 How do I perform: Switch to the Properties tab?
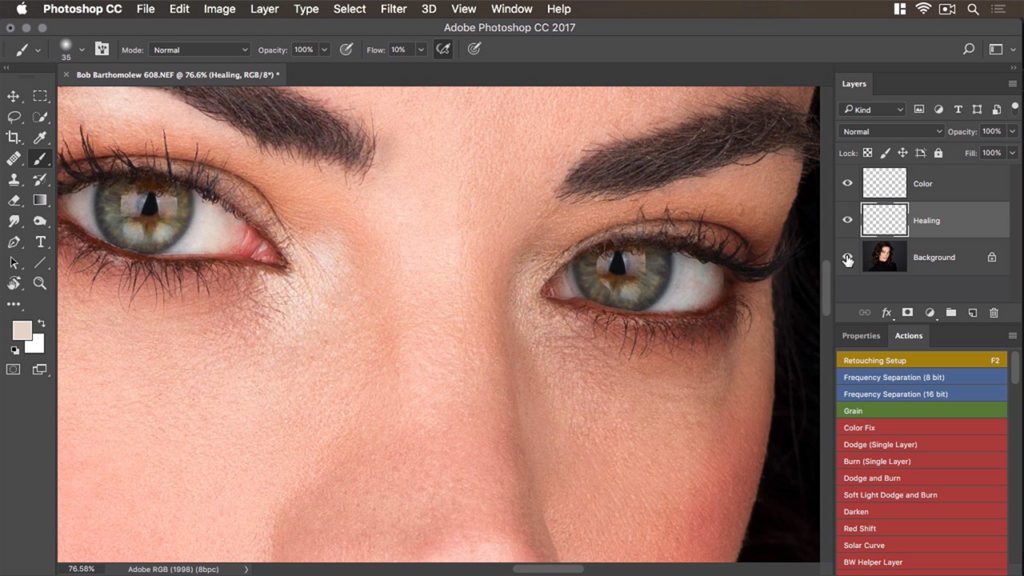click(861, 335)
